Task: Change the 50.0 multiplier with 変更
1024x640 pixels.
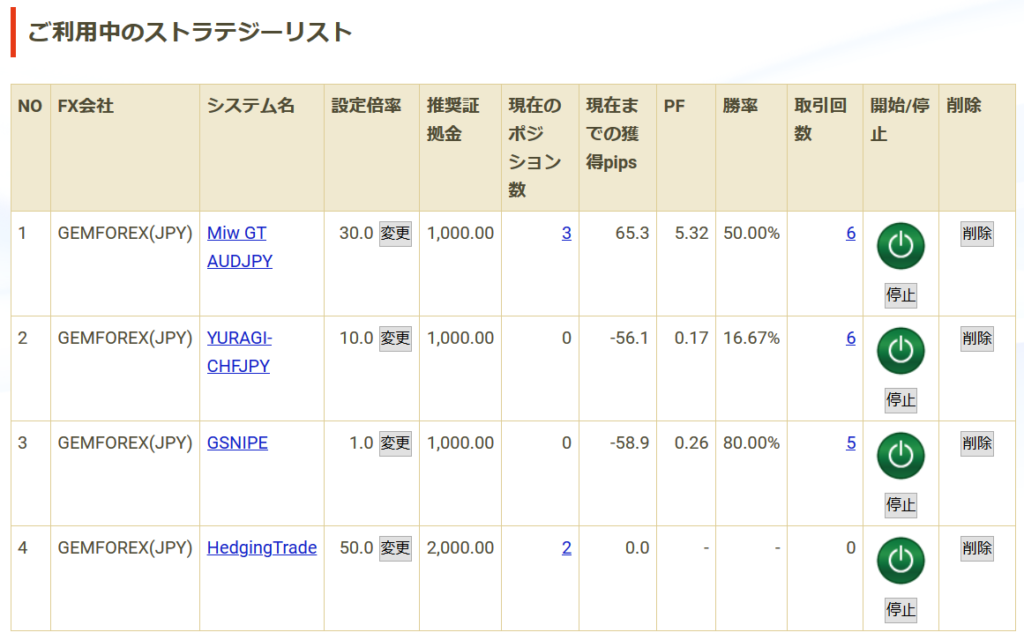Action: click(395, 548)
